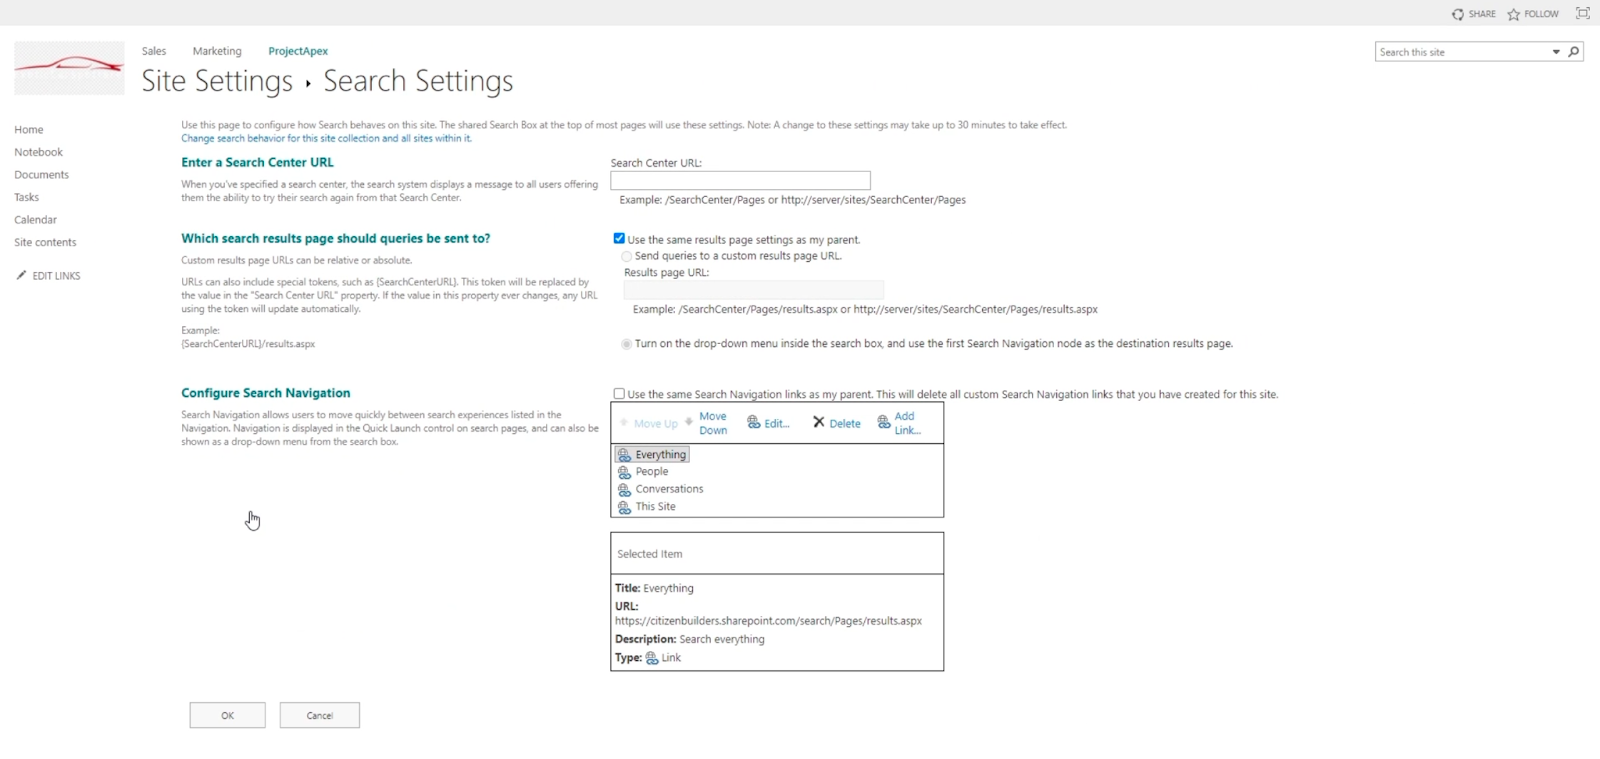The image size is (1600, 759).
Task: Click the Share sync icon
Action: click(1458, 14)
